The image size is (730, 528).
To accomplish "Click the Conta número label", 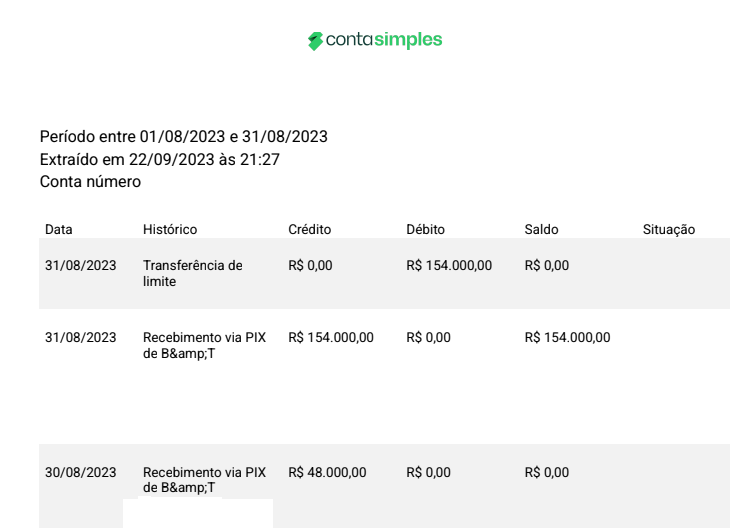I will point(90,182).
